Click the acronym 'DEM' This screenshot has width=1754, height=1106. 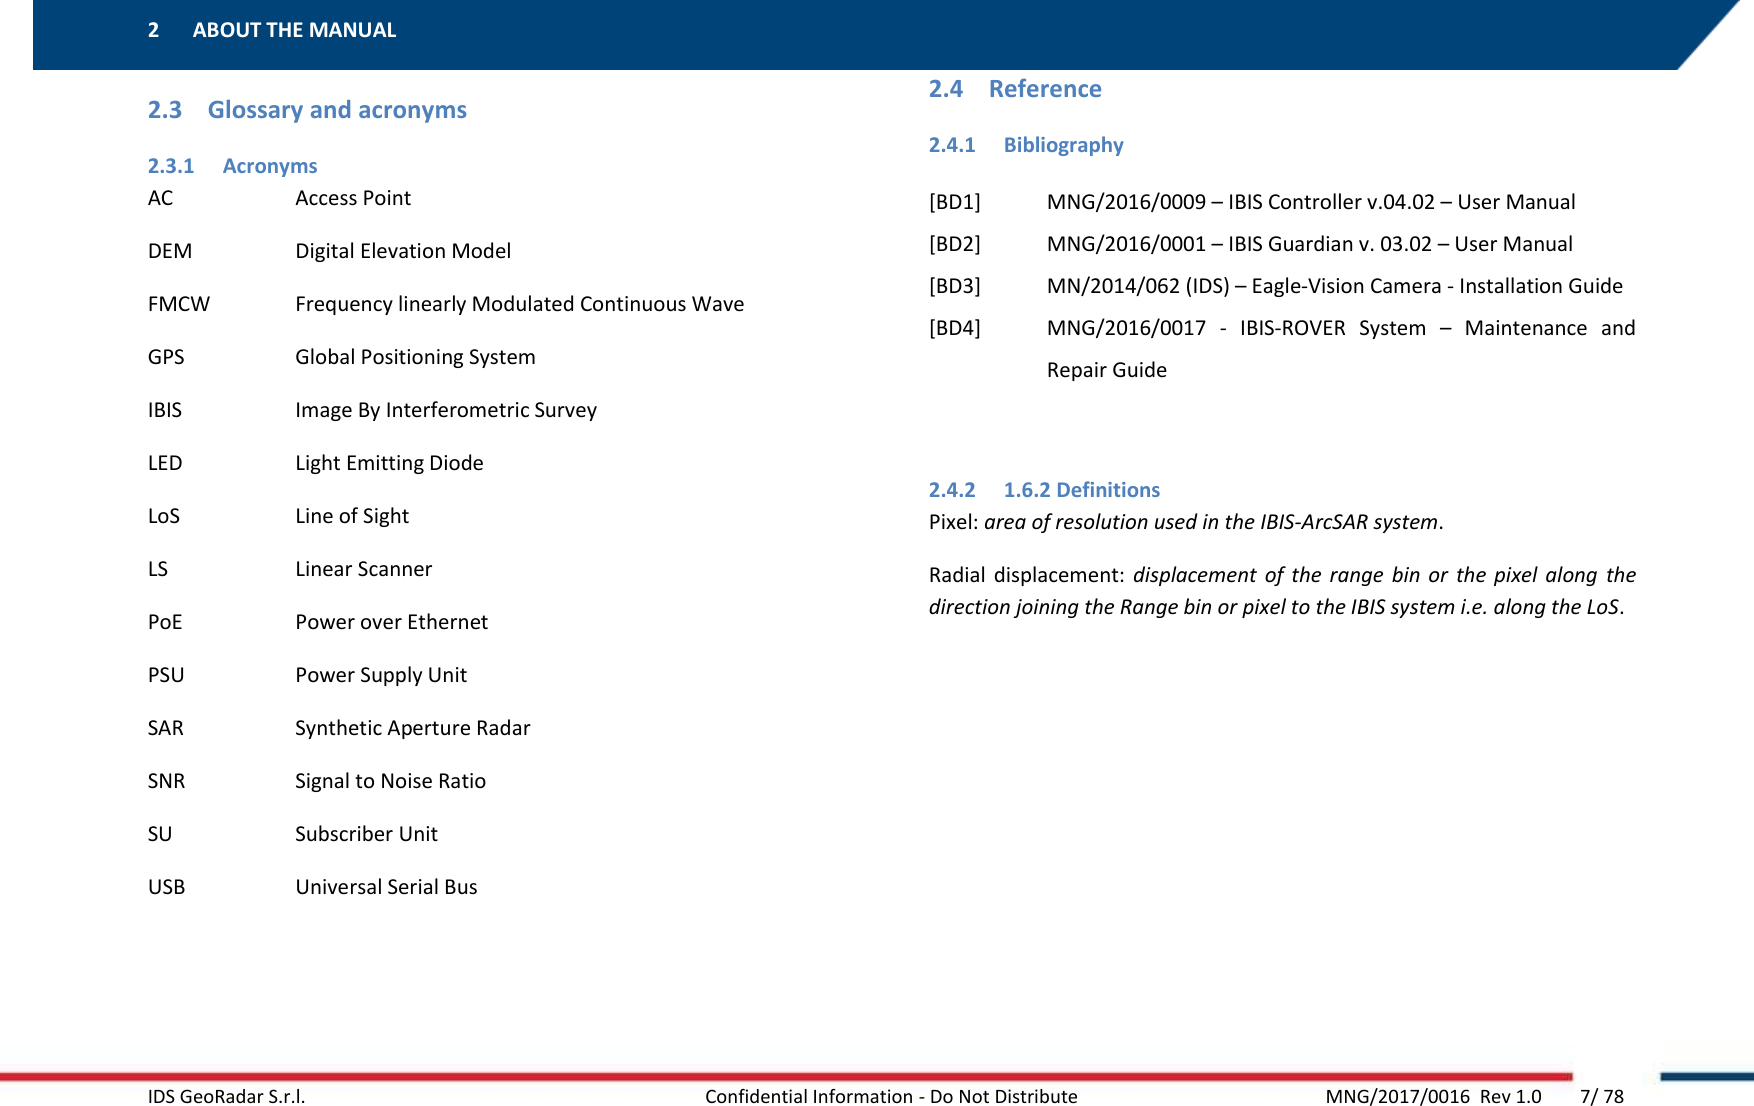[170, 251]
